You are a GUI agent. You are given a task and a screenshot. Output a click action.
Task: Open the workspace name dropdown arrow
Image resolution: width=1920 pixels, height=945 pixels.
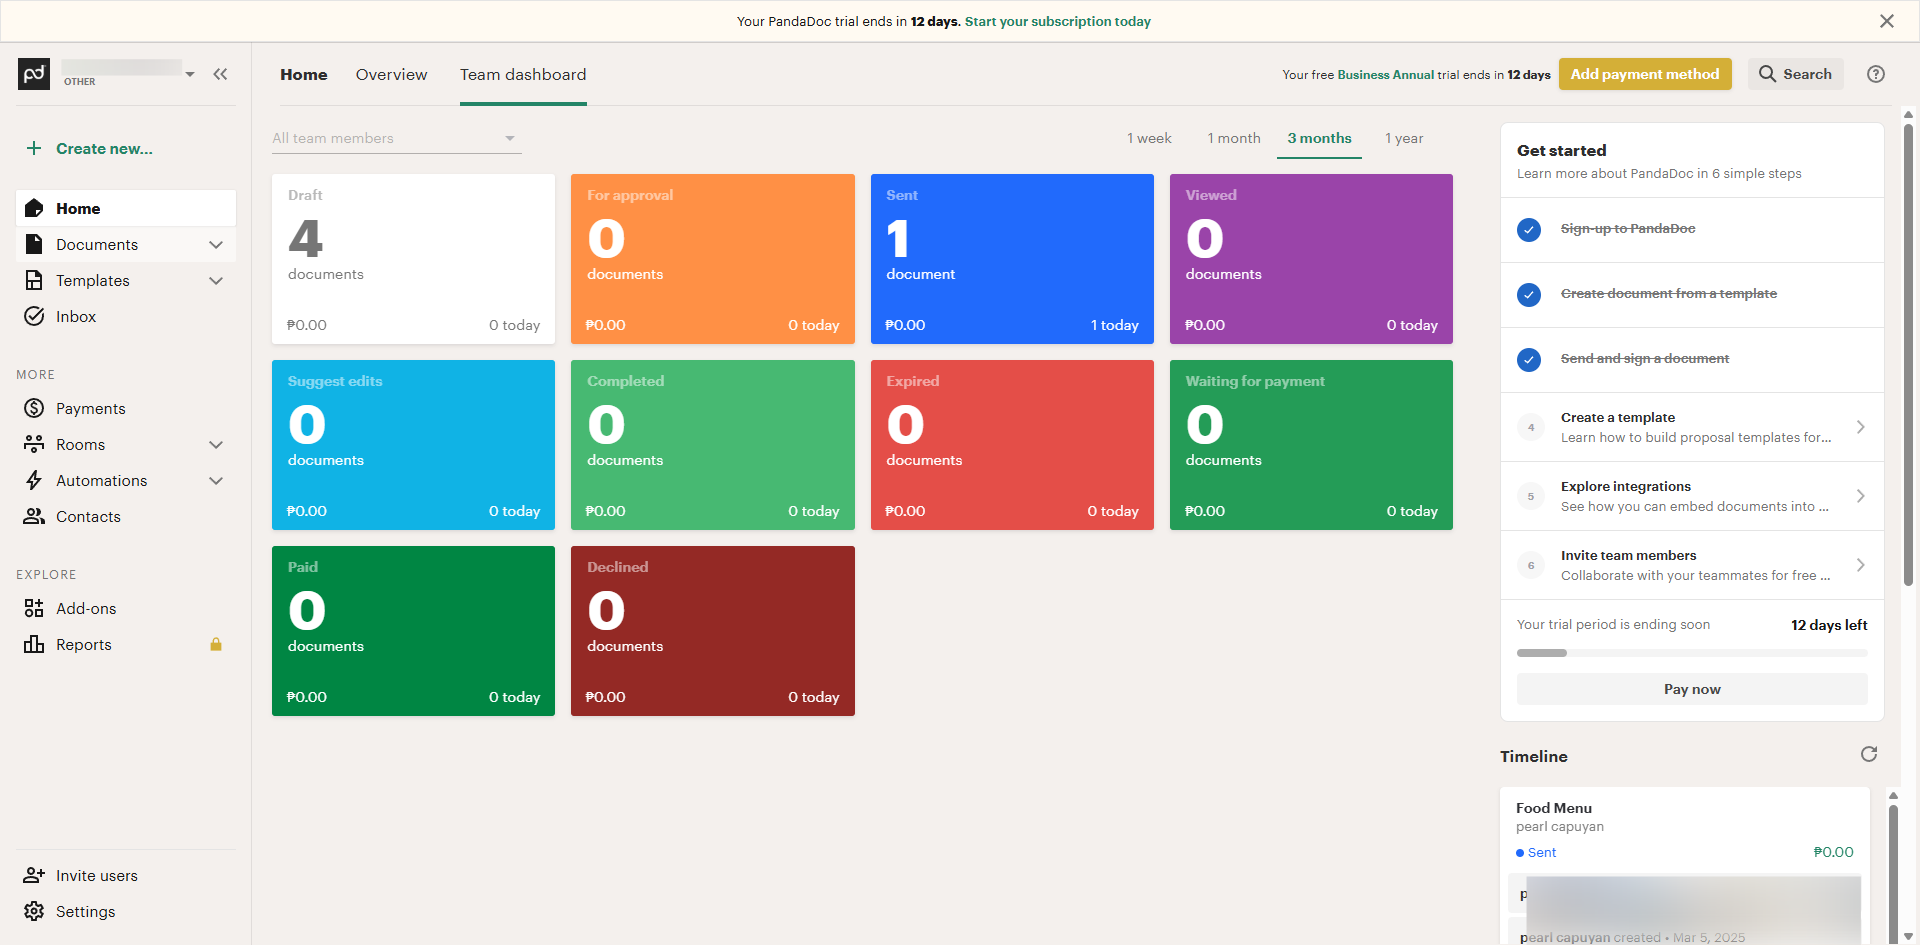pos(190,74)
